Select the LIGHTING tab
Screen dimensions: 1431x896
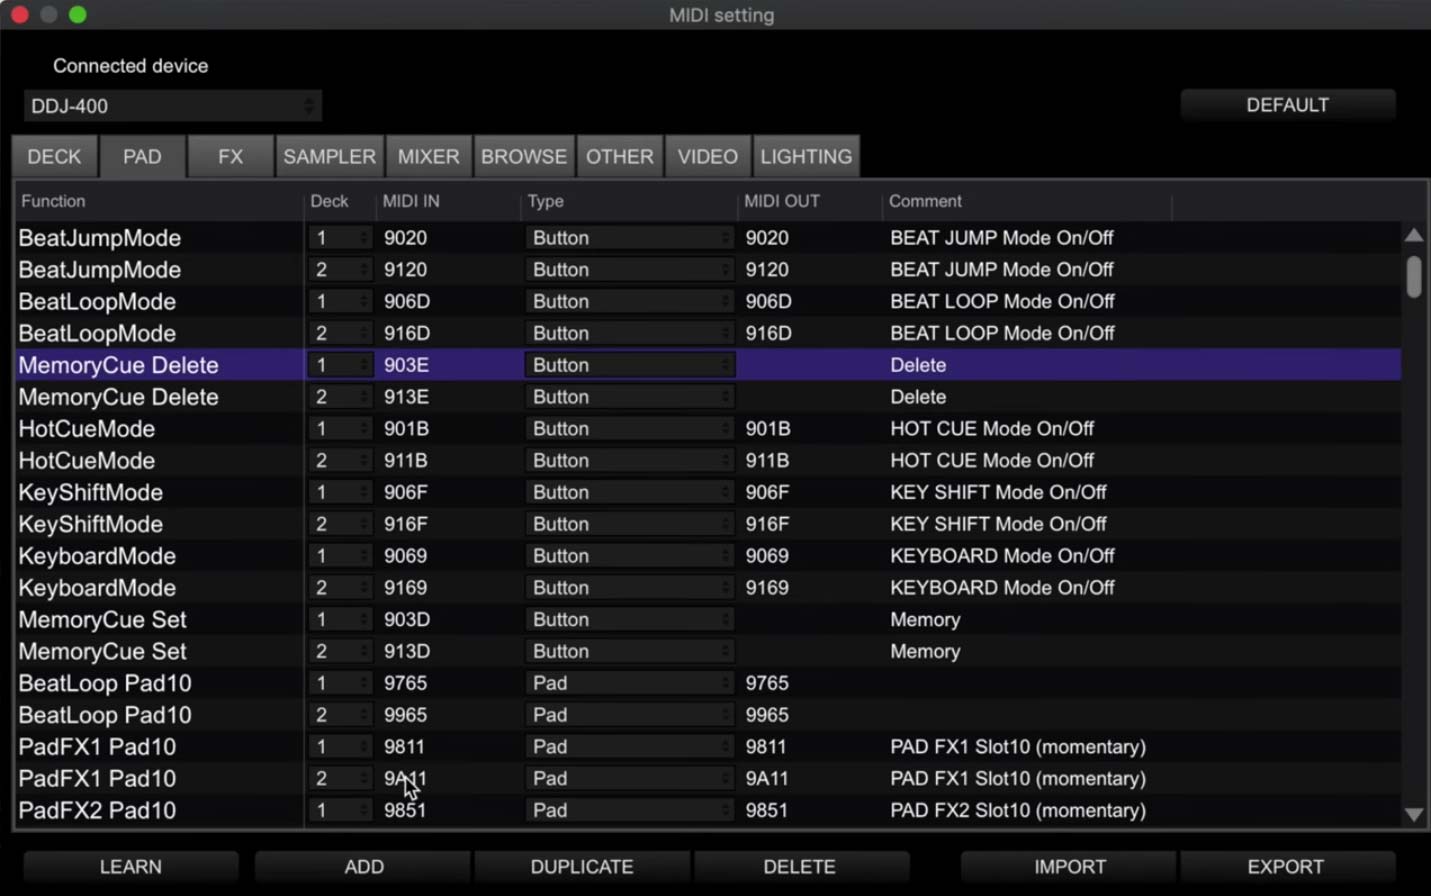click(805, 157)
